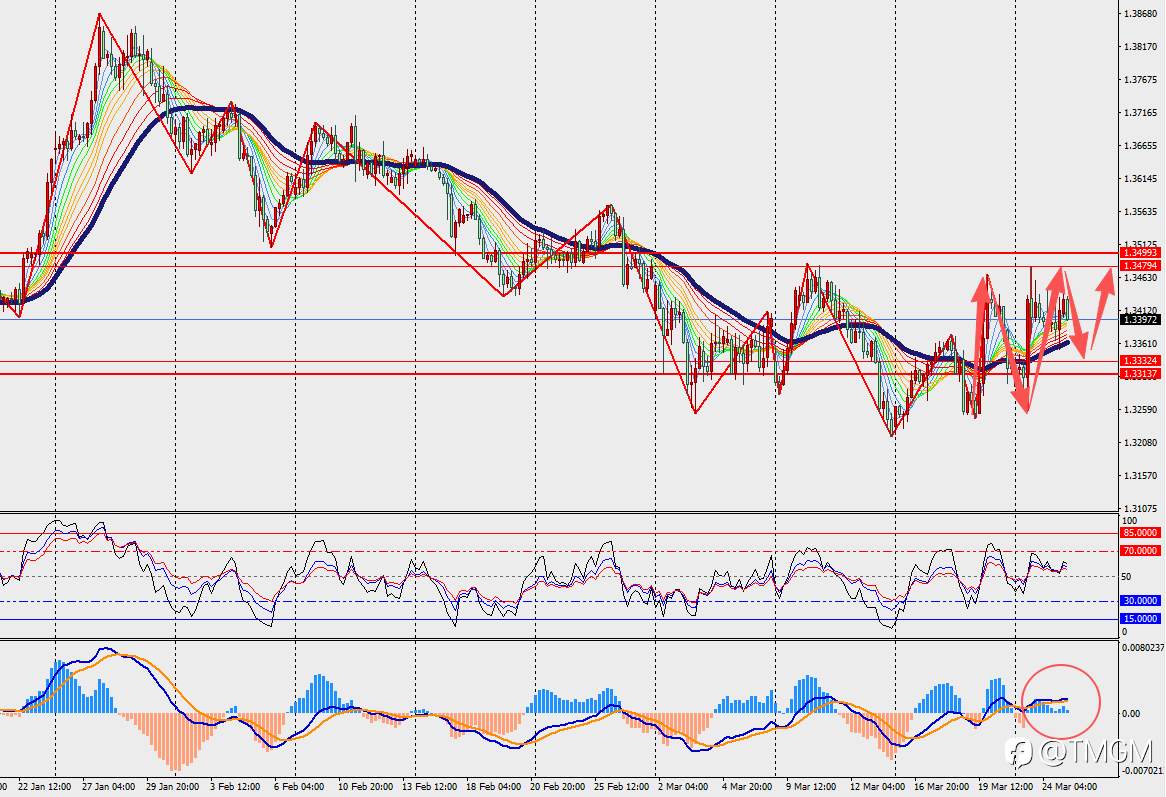The height and width of the screenshot is (797, 1166).
Task: Click the 1.36655 price axis label
Action: pyautogui.click(x=1140, y=146)
